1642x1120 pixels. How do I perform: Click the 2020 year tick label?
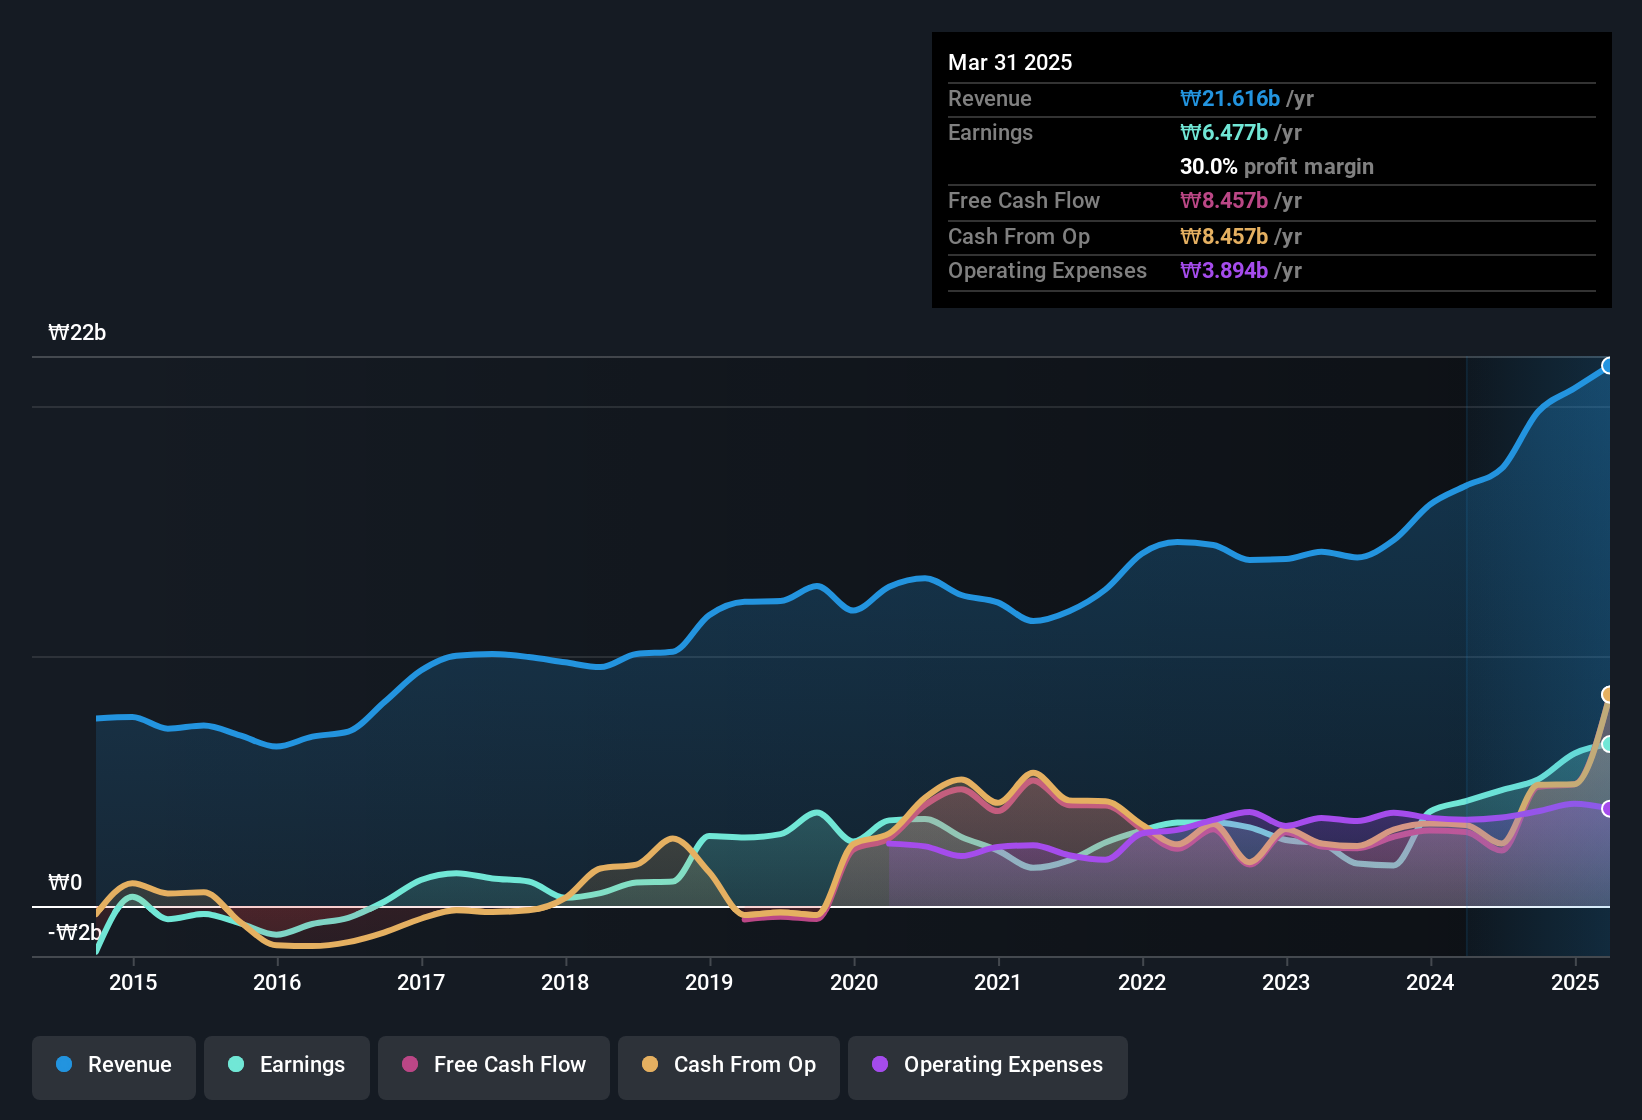854,982
